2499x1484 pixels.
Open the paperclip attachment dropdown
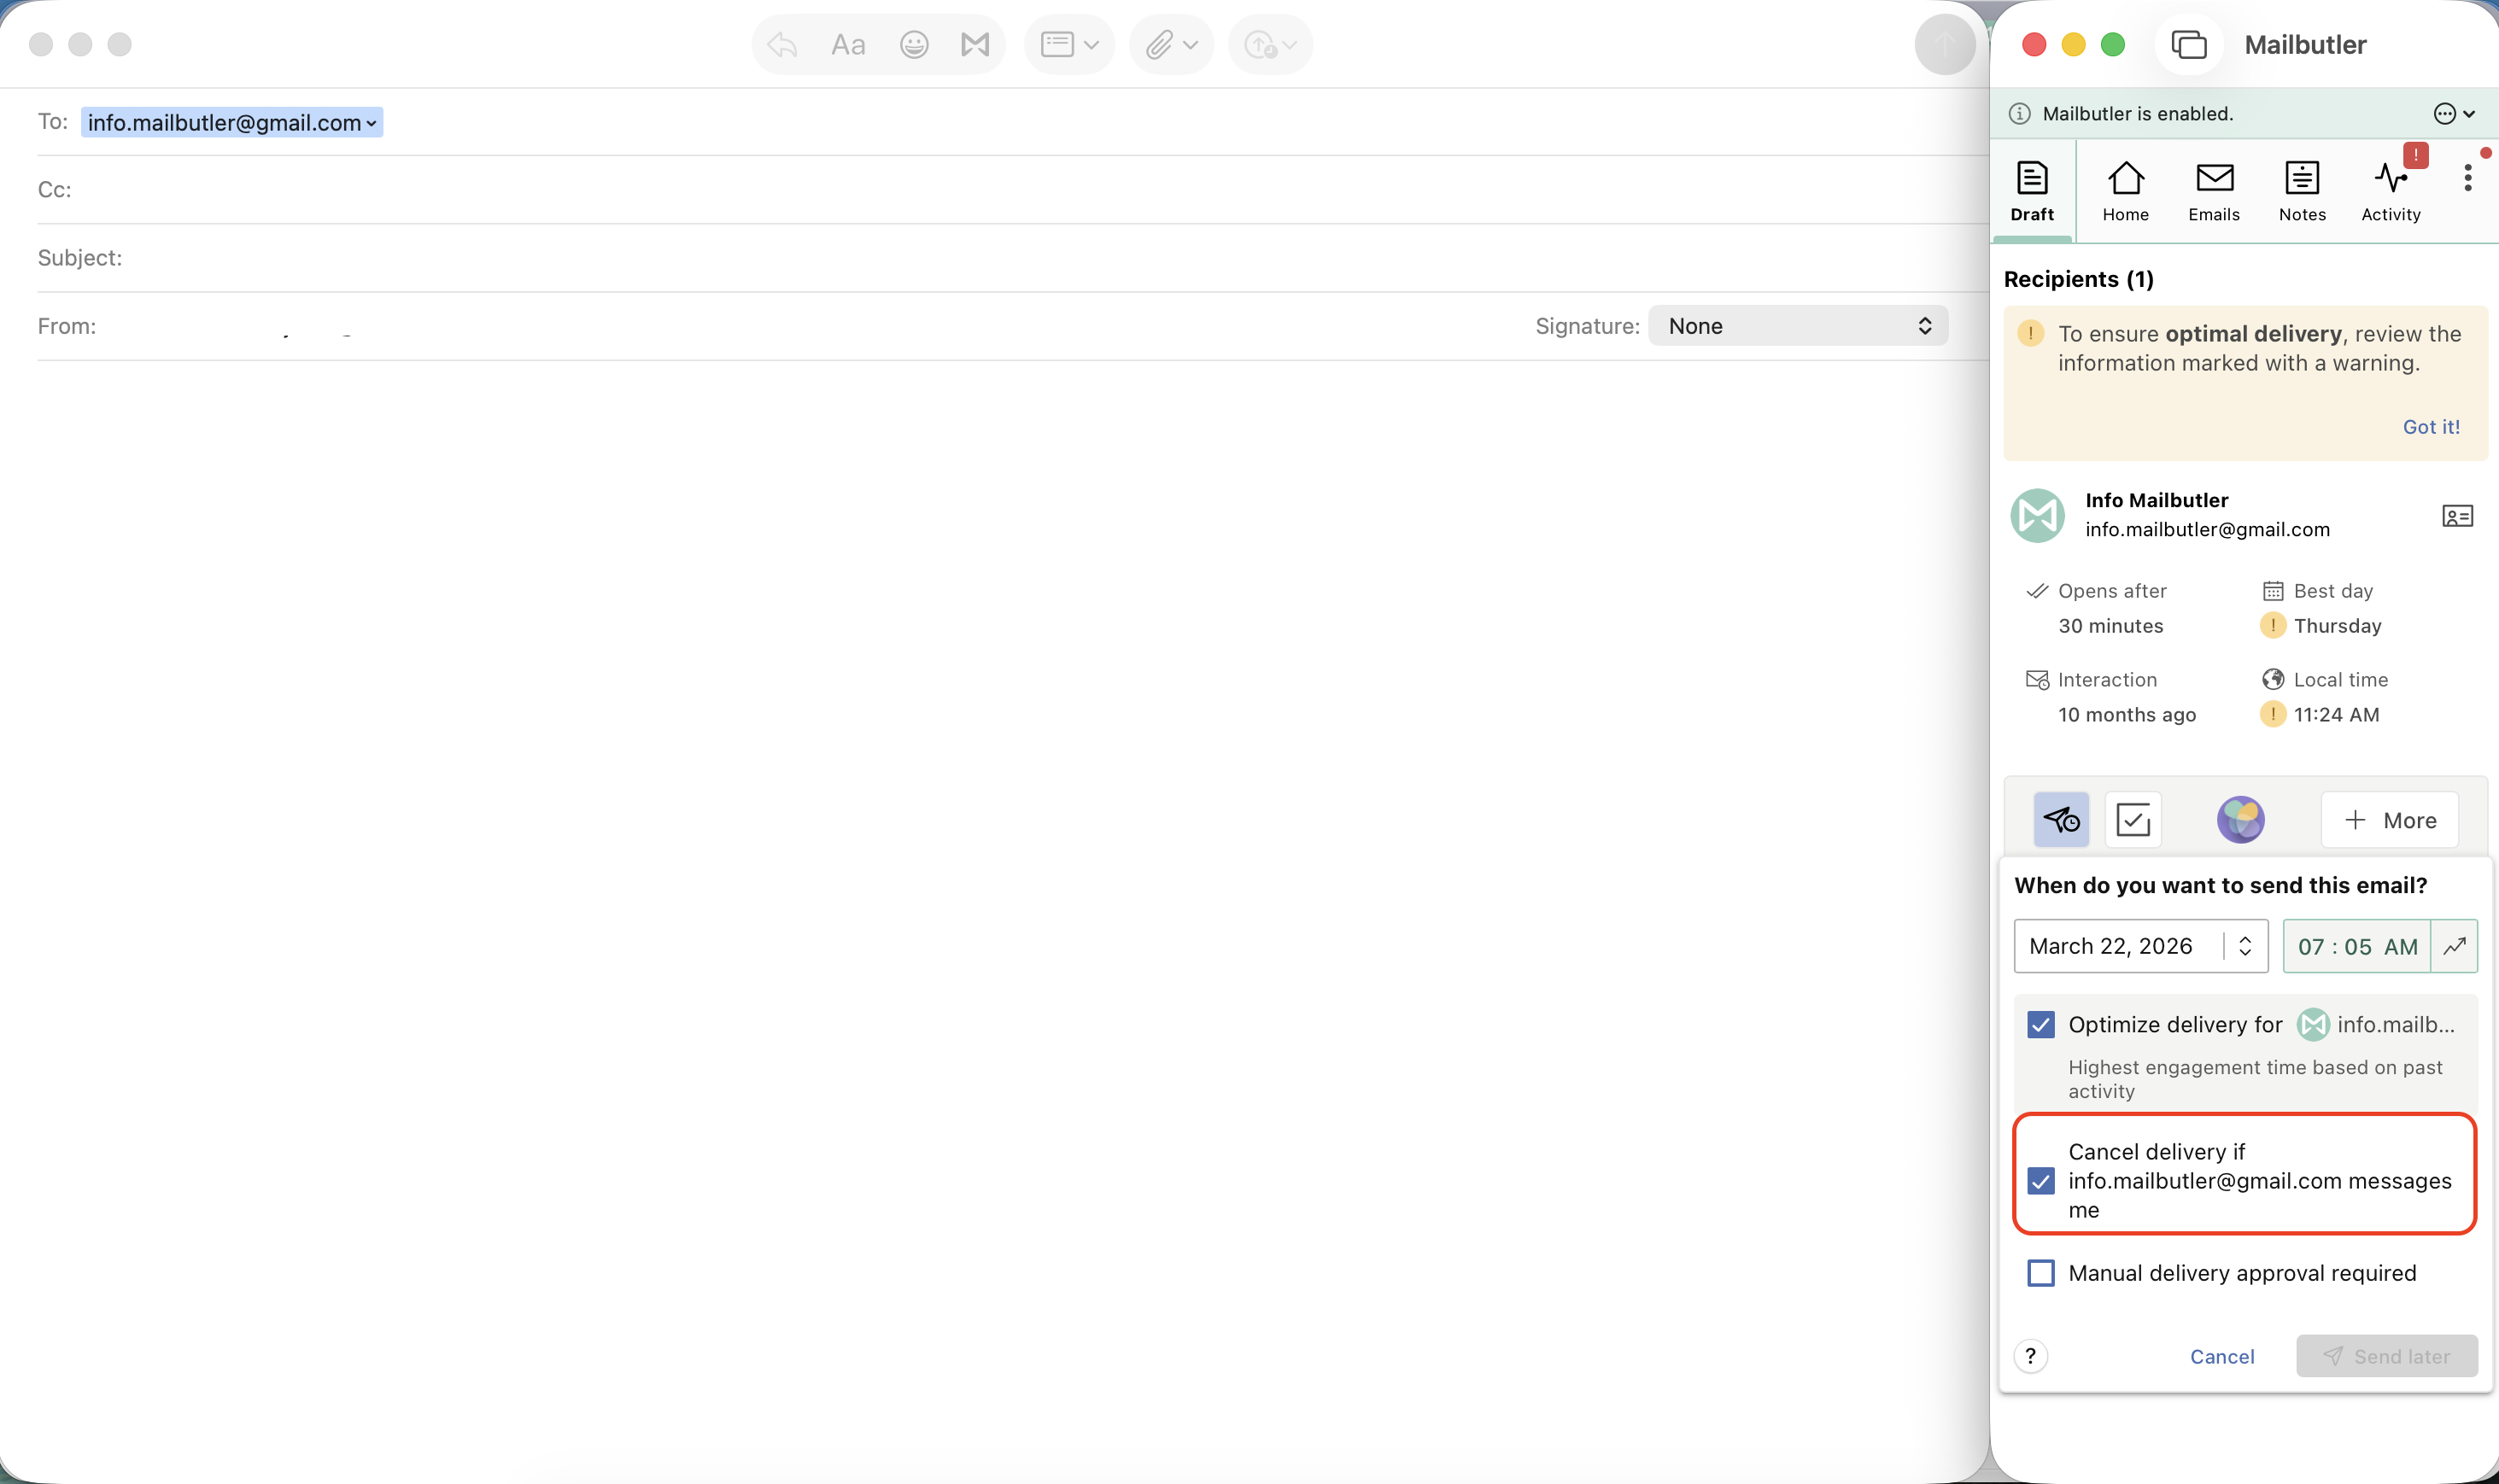[1171, 45]
